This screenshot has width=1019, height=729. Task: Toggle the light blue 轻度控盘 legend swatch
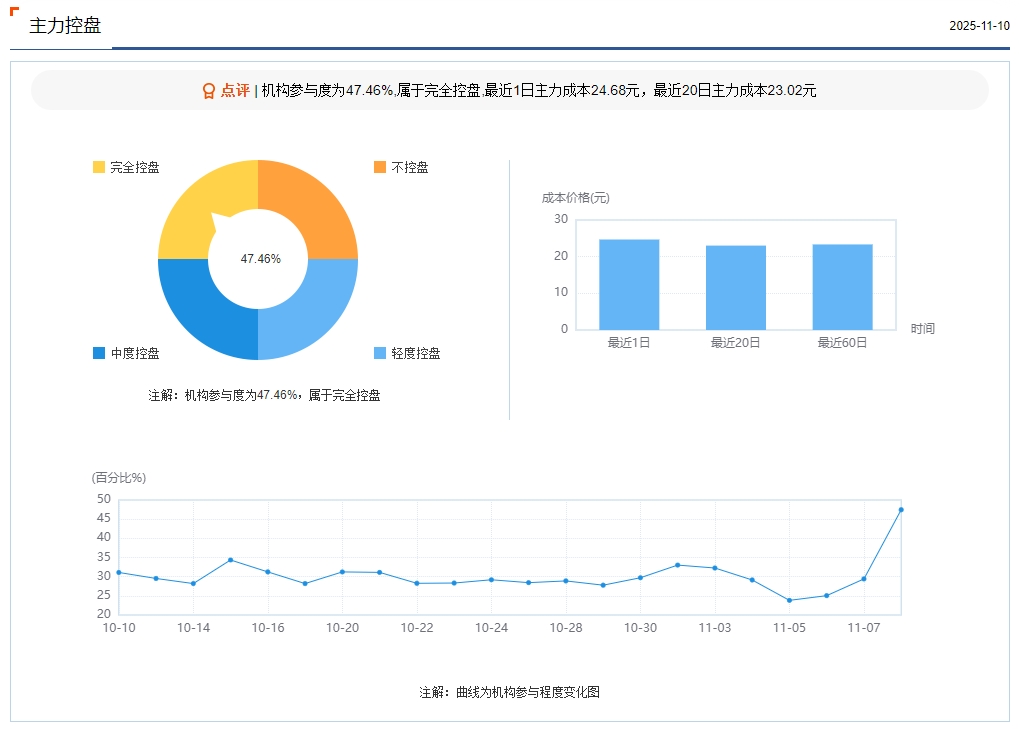tap(380, 354)
